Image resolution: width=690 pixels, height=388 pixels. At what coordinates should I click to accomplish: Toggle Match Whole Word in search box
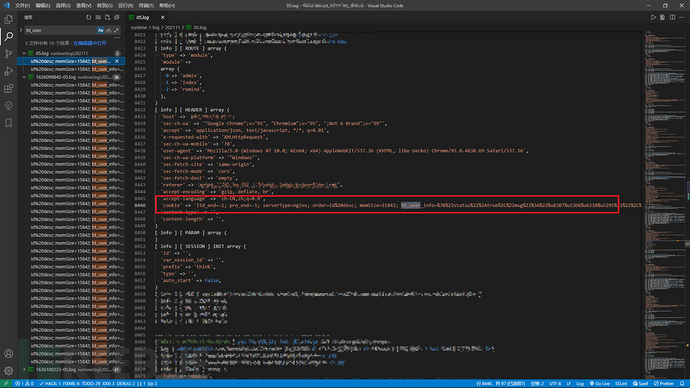(108, 30)
